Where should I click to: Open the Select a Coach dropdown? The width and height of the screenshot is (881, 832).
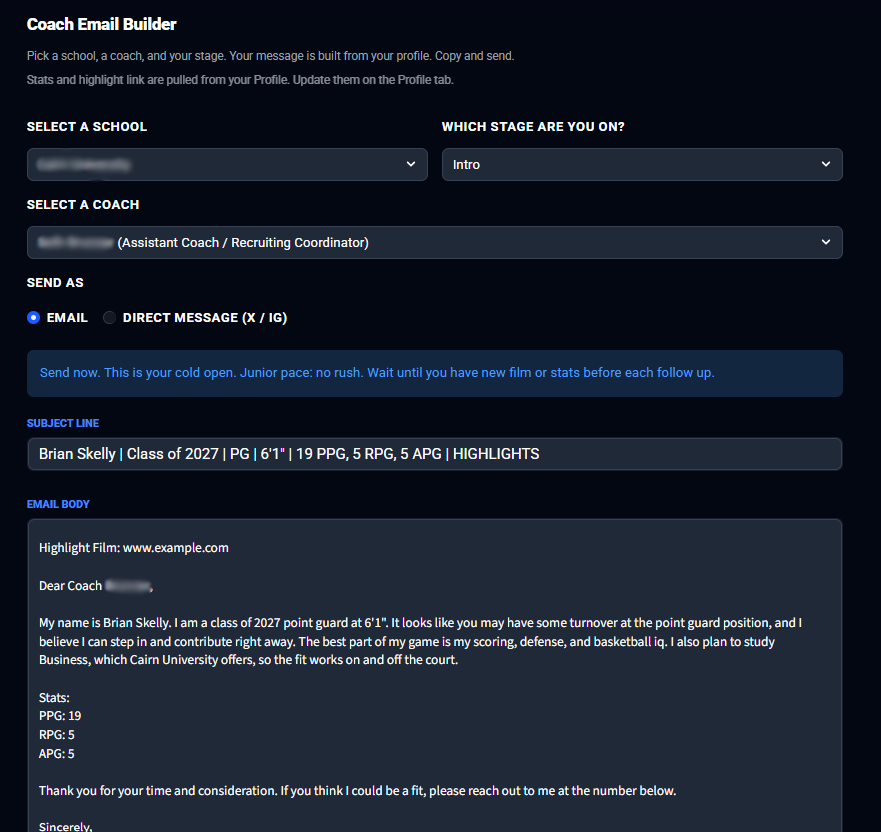pyautogui.click(x=434, y=243)
